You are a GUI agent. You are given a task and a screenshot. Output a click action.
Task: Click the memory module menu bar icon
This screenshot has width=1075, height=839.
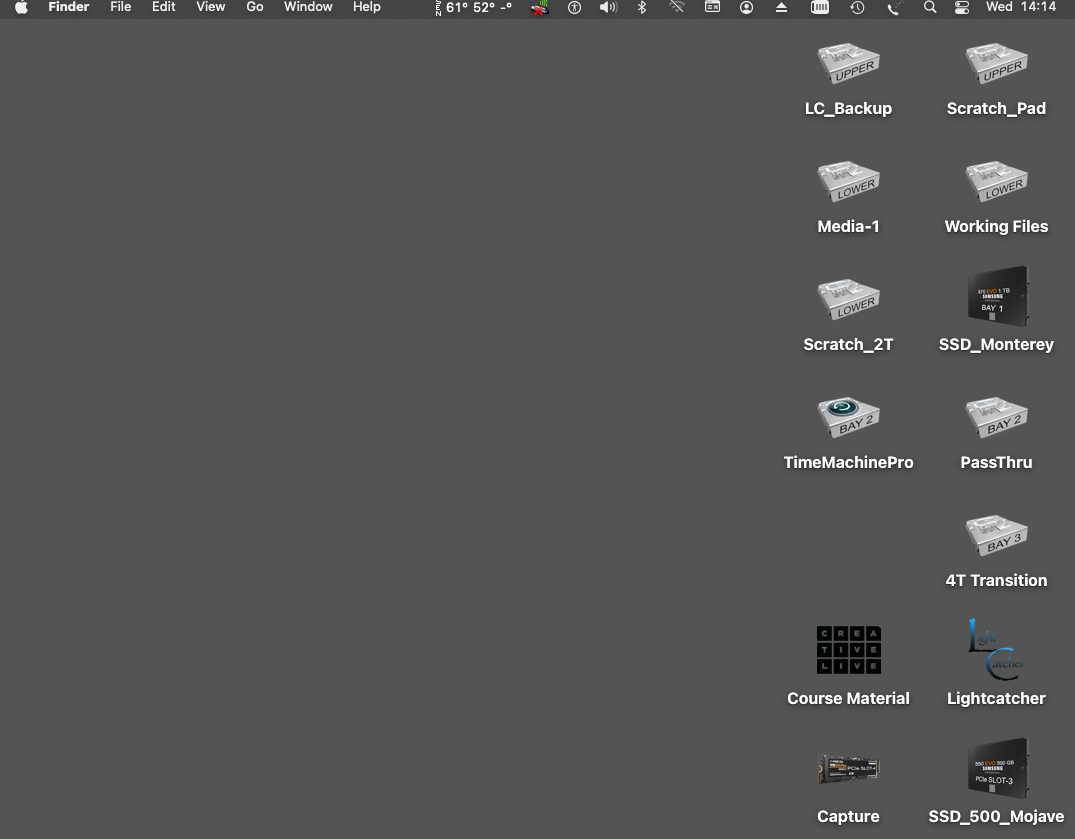pyautogui.click(x=820, y=8)
